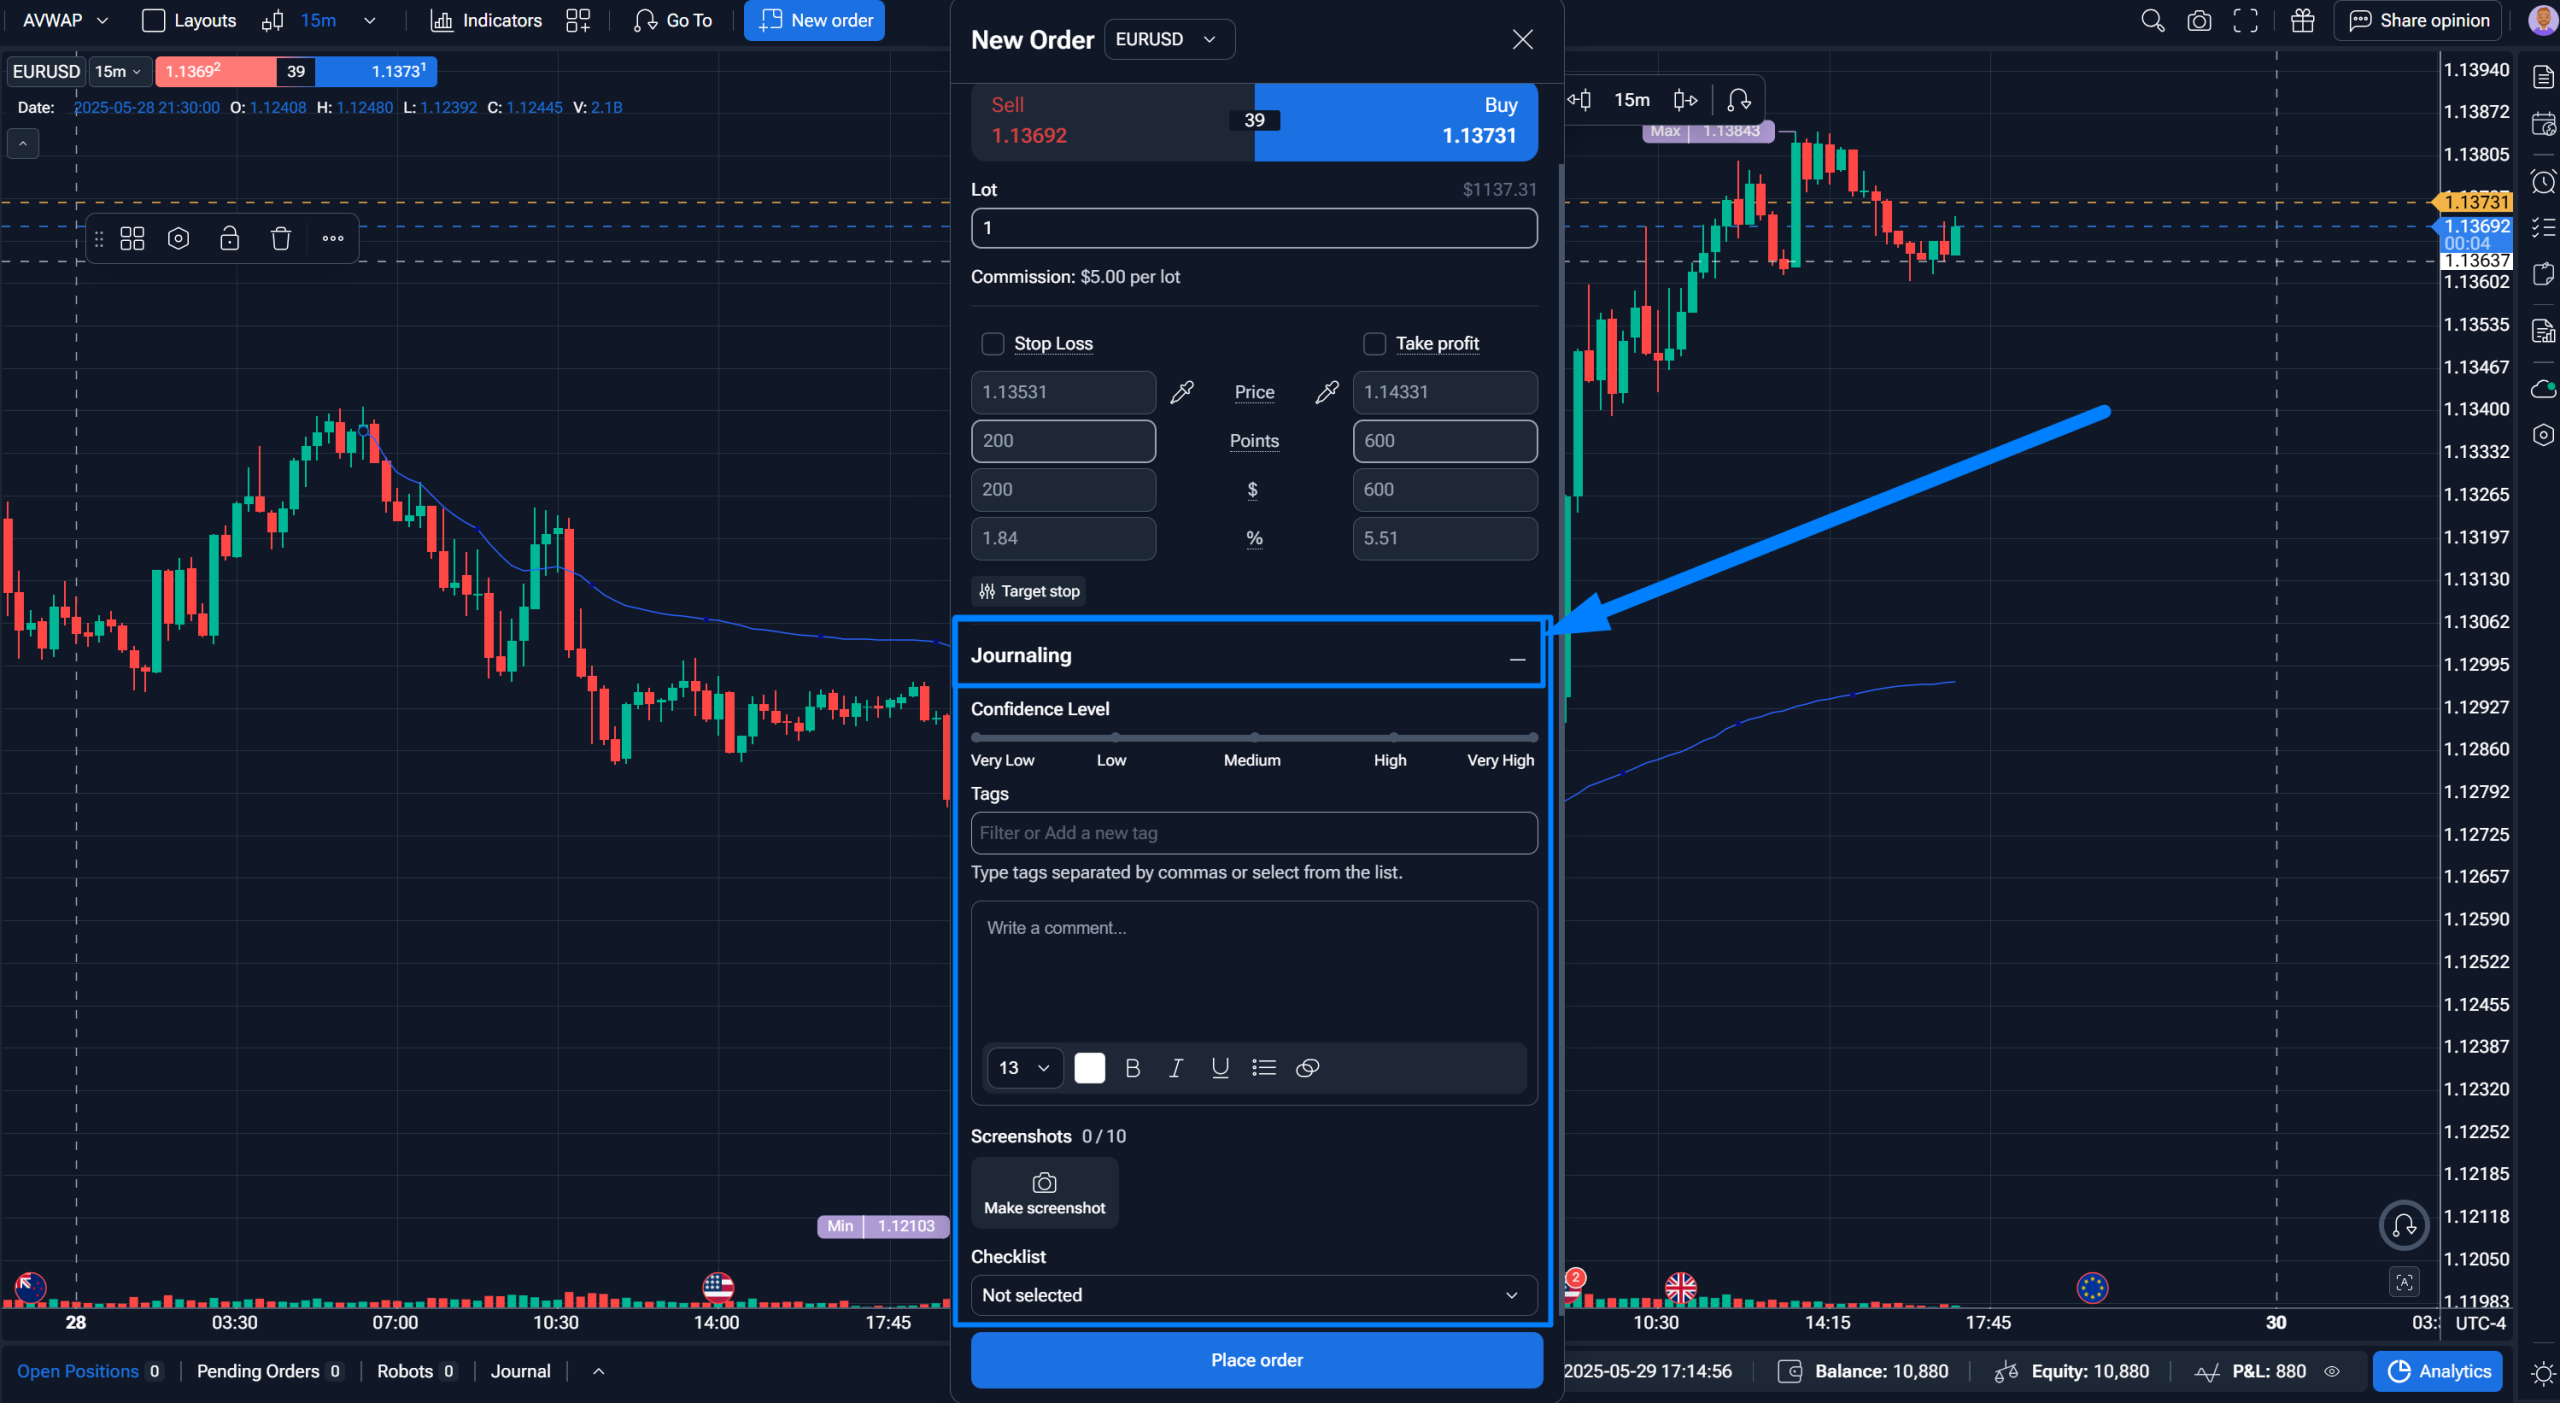Click the Target stop button

1028,591
